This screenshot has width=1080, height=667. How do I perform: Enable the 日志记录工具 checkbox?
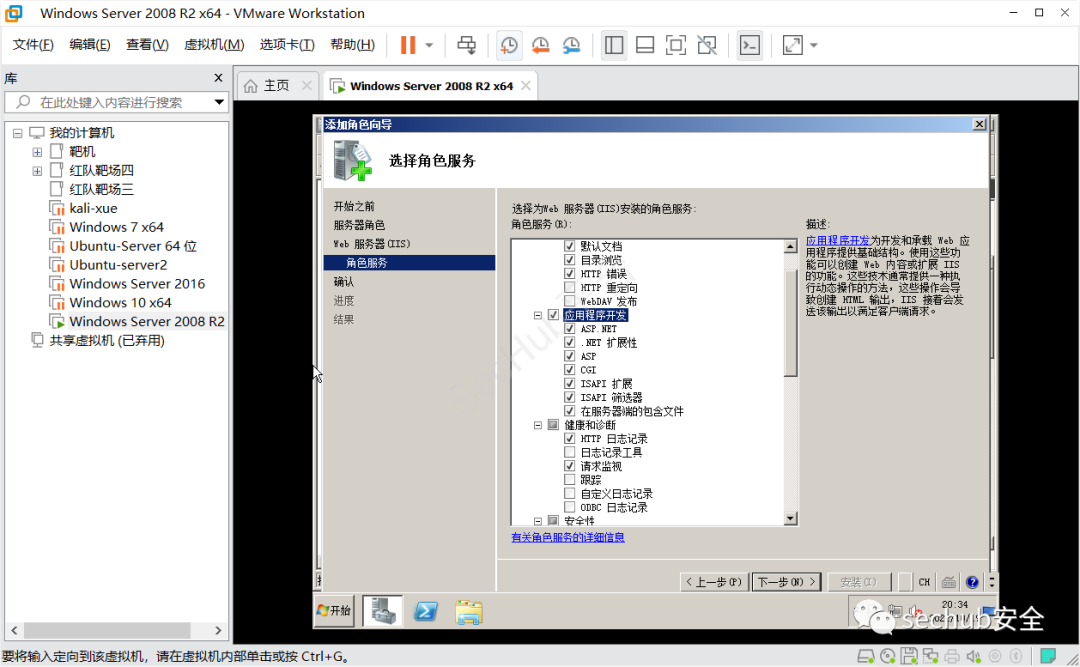(x=569, y=453)
